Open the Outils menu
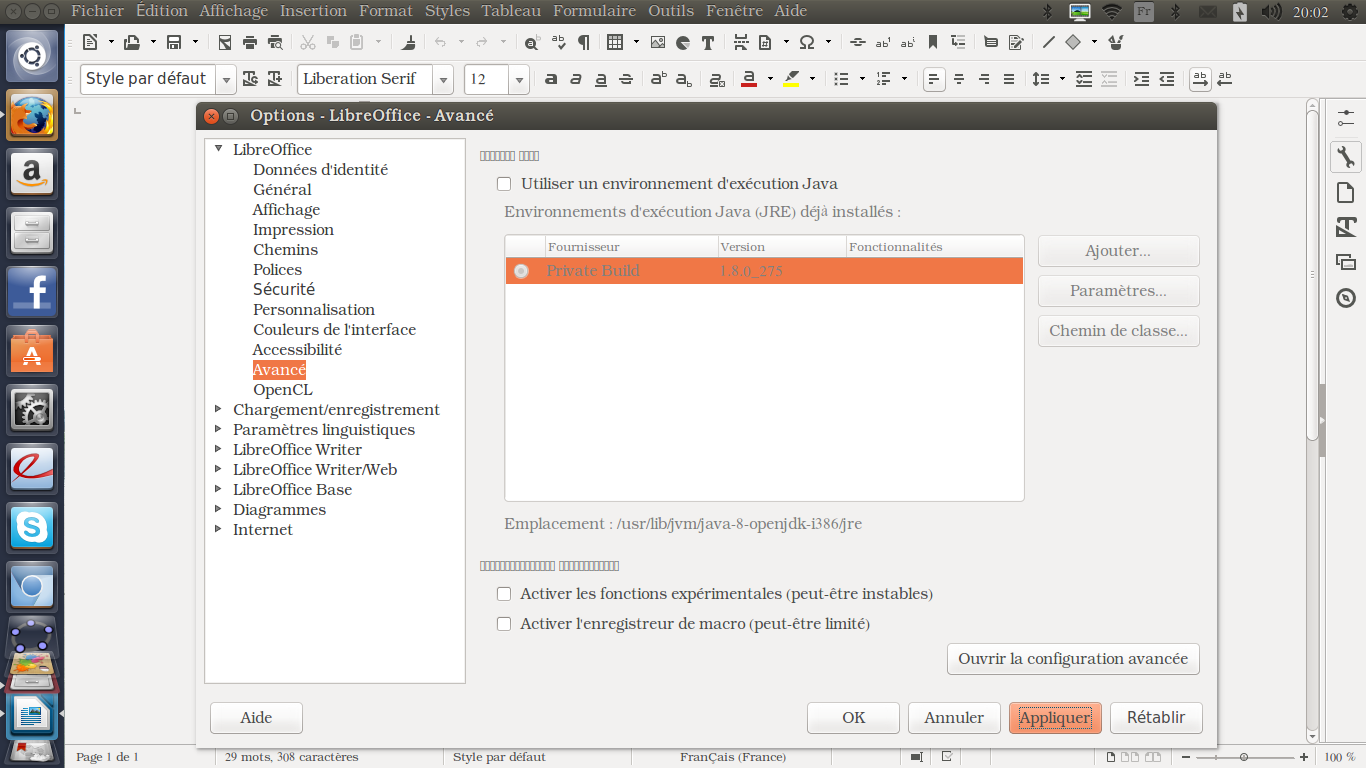 (670, 11)
